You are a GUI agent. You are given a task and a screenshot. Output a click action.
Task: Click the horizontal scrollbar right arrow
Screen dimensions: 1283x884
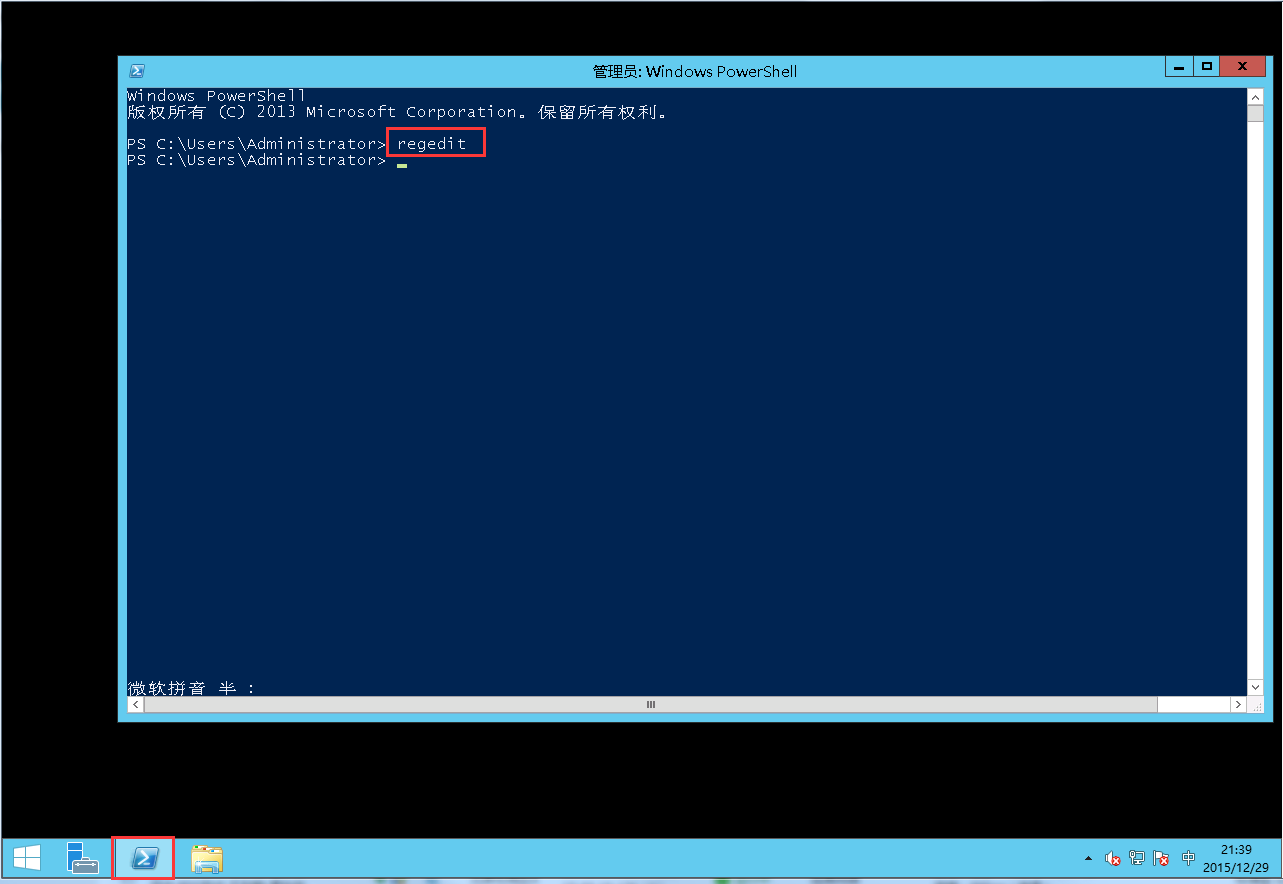coord(1238,705)
